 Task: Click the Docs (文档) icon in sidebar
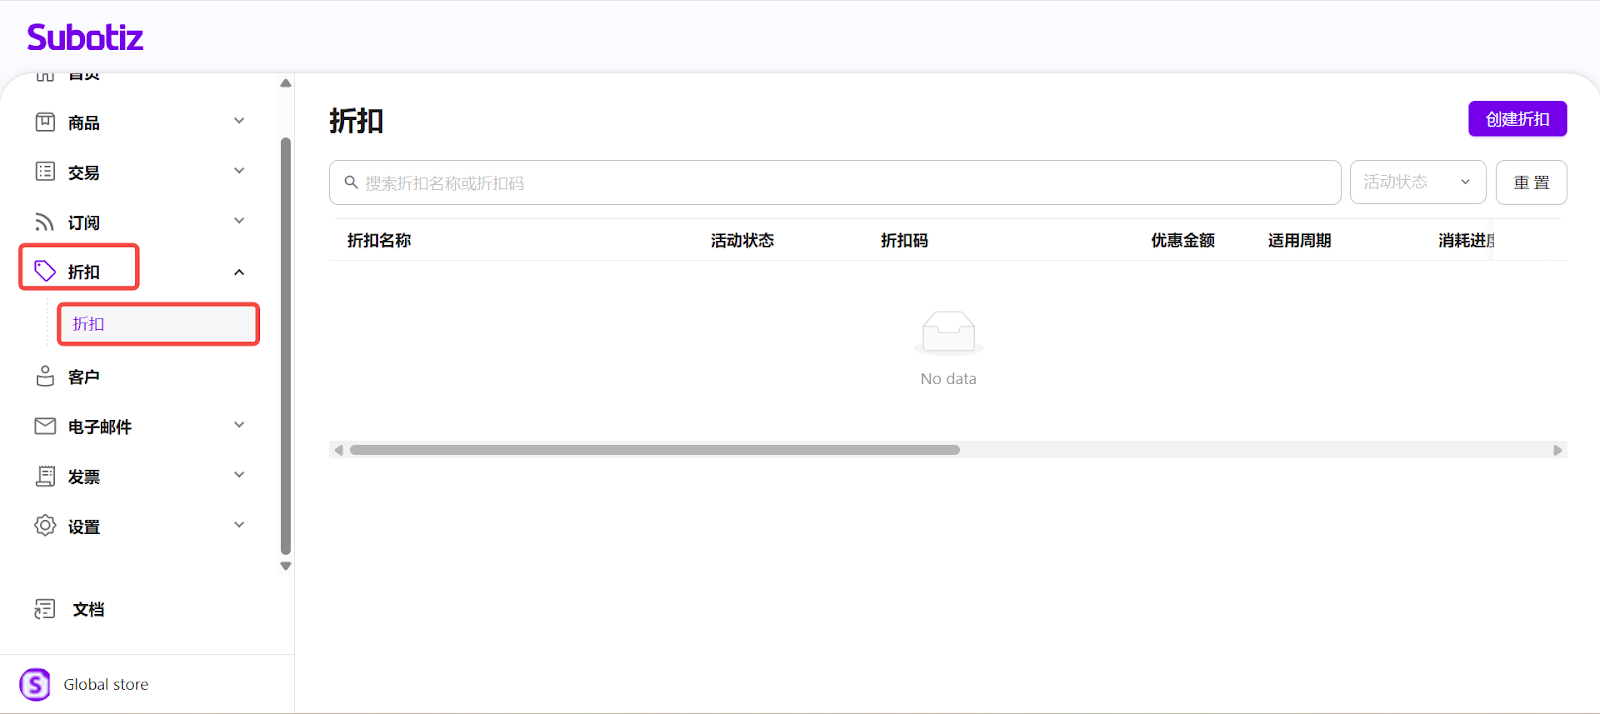click(x=45, y=609)
